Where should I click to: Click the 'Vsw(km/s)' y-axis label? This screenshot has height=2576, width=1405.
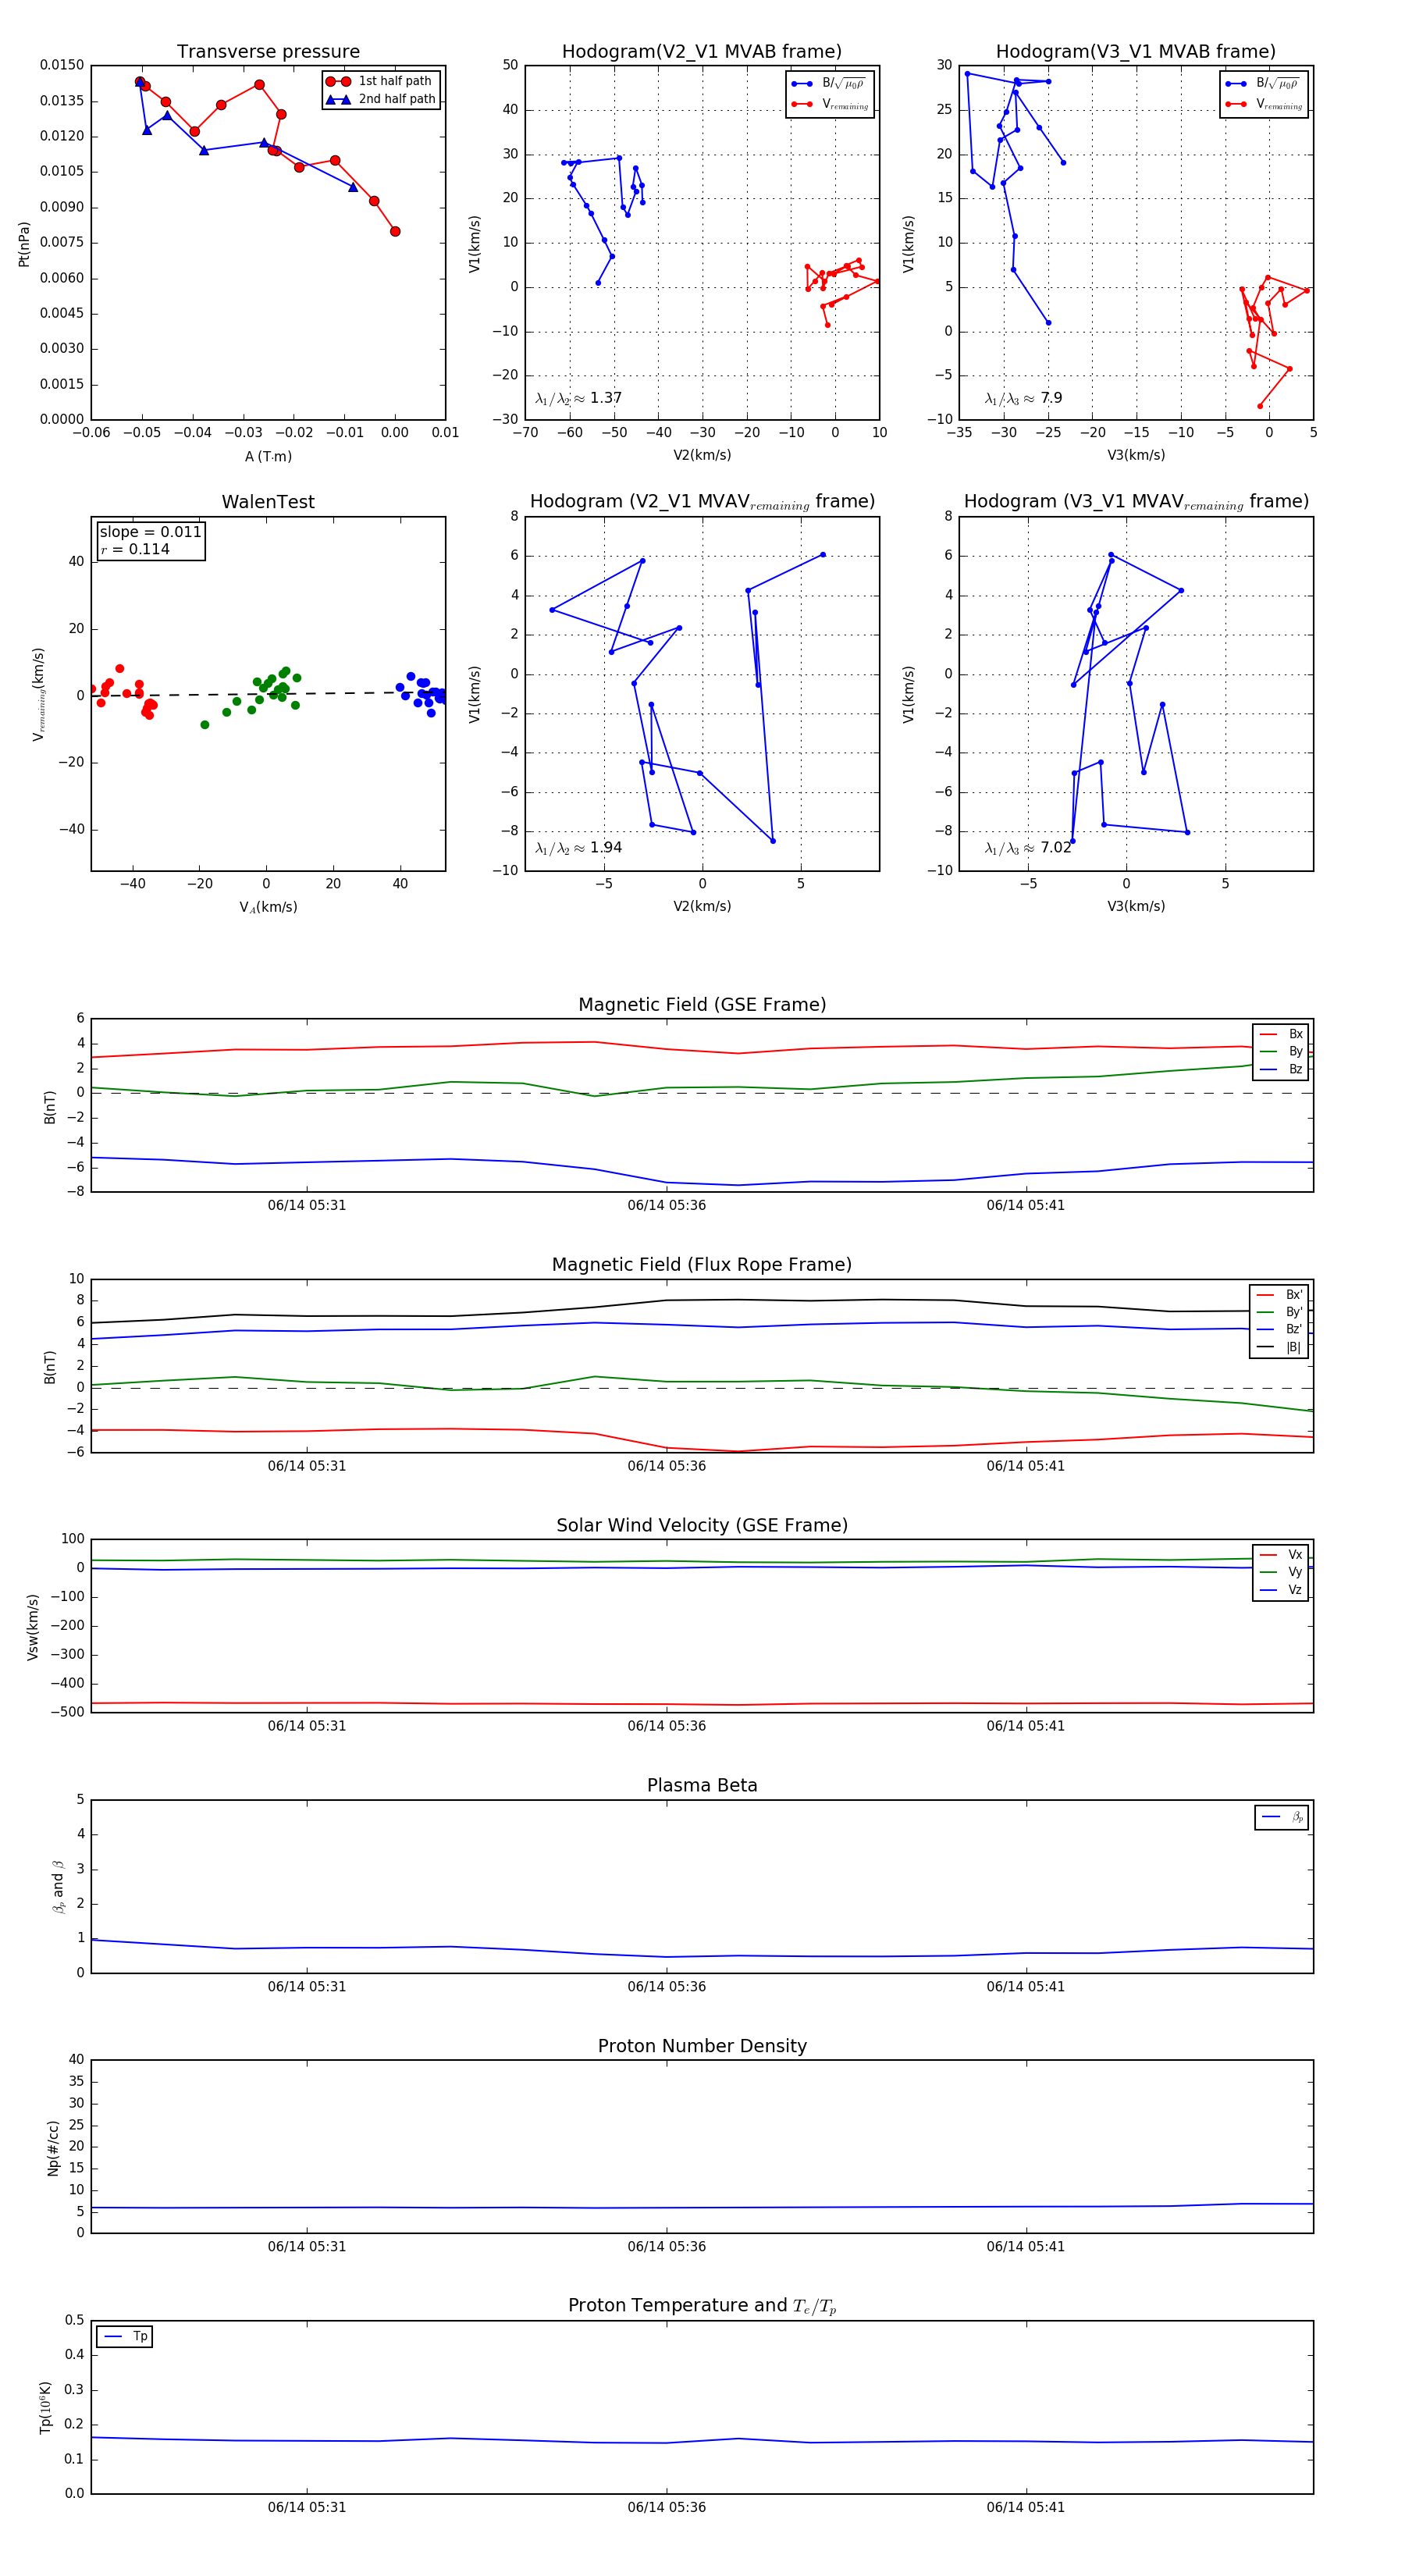[x=33, y=1627]
